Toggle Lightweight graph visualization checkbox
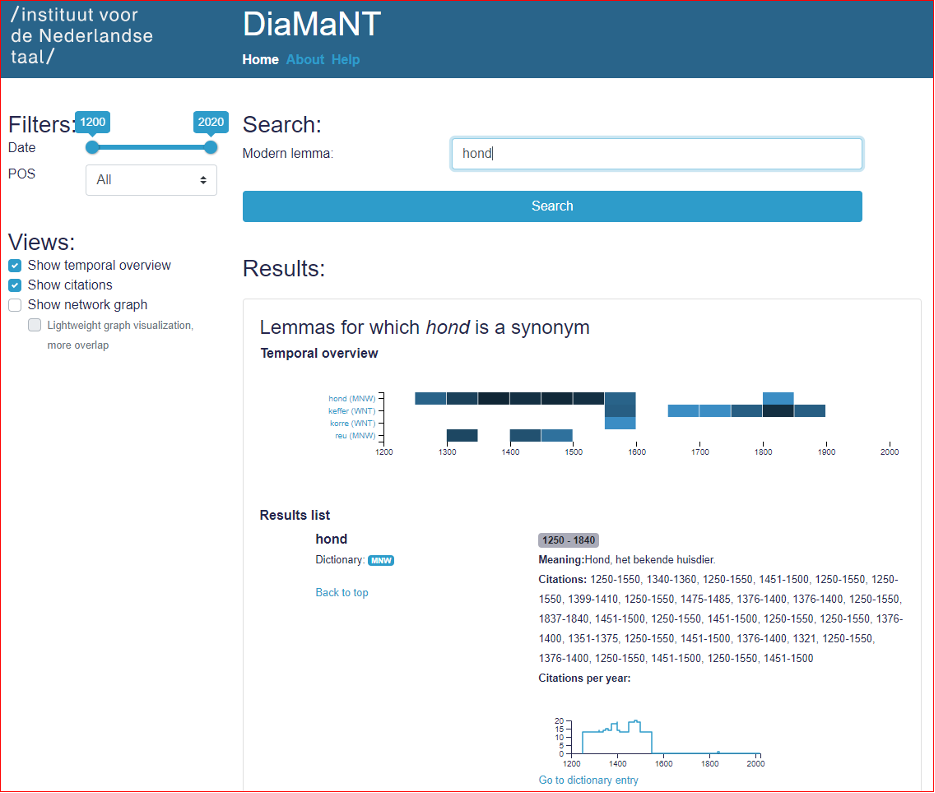 tap(35, 325)
